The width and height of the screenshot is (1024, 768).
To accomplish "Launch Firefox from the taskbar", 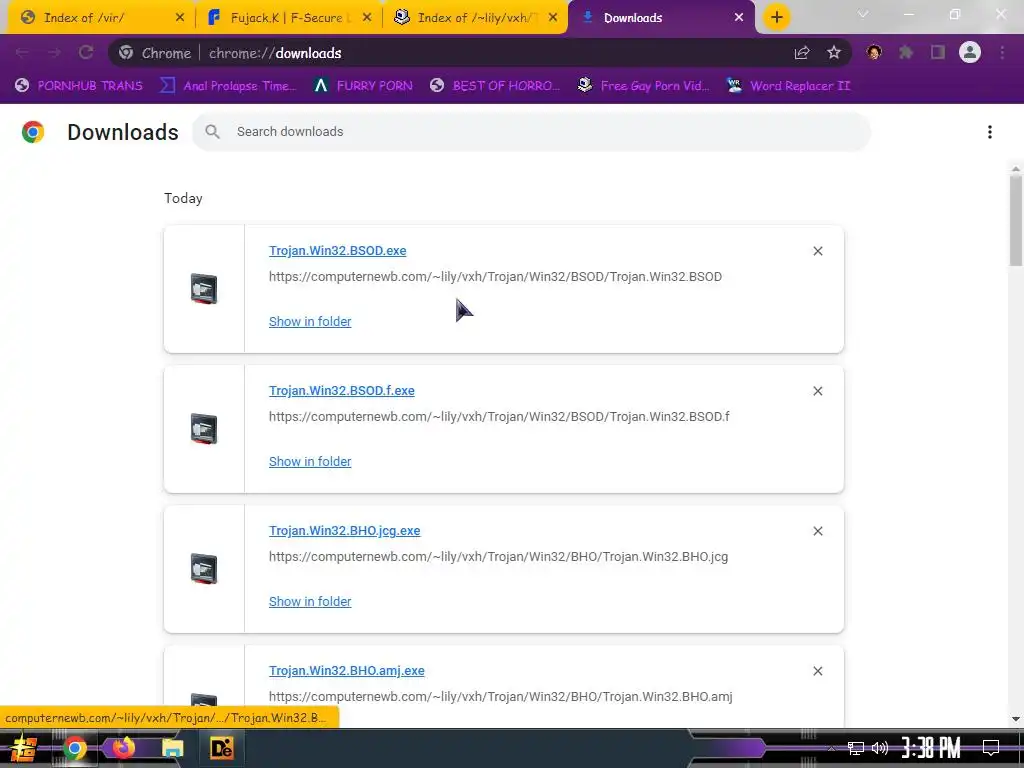I will tap(123, 748).
